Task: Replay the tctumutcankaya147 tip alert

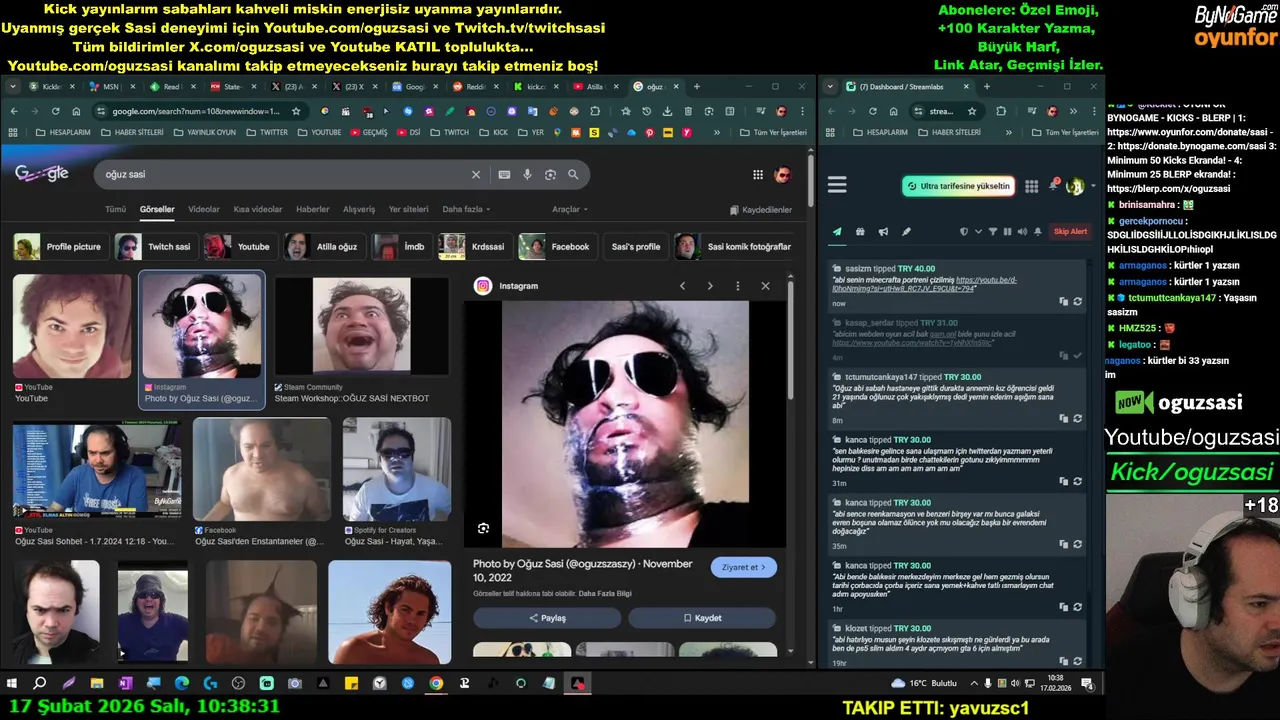Action: (x=1077, y=418)
